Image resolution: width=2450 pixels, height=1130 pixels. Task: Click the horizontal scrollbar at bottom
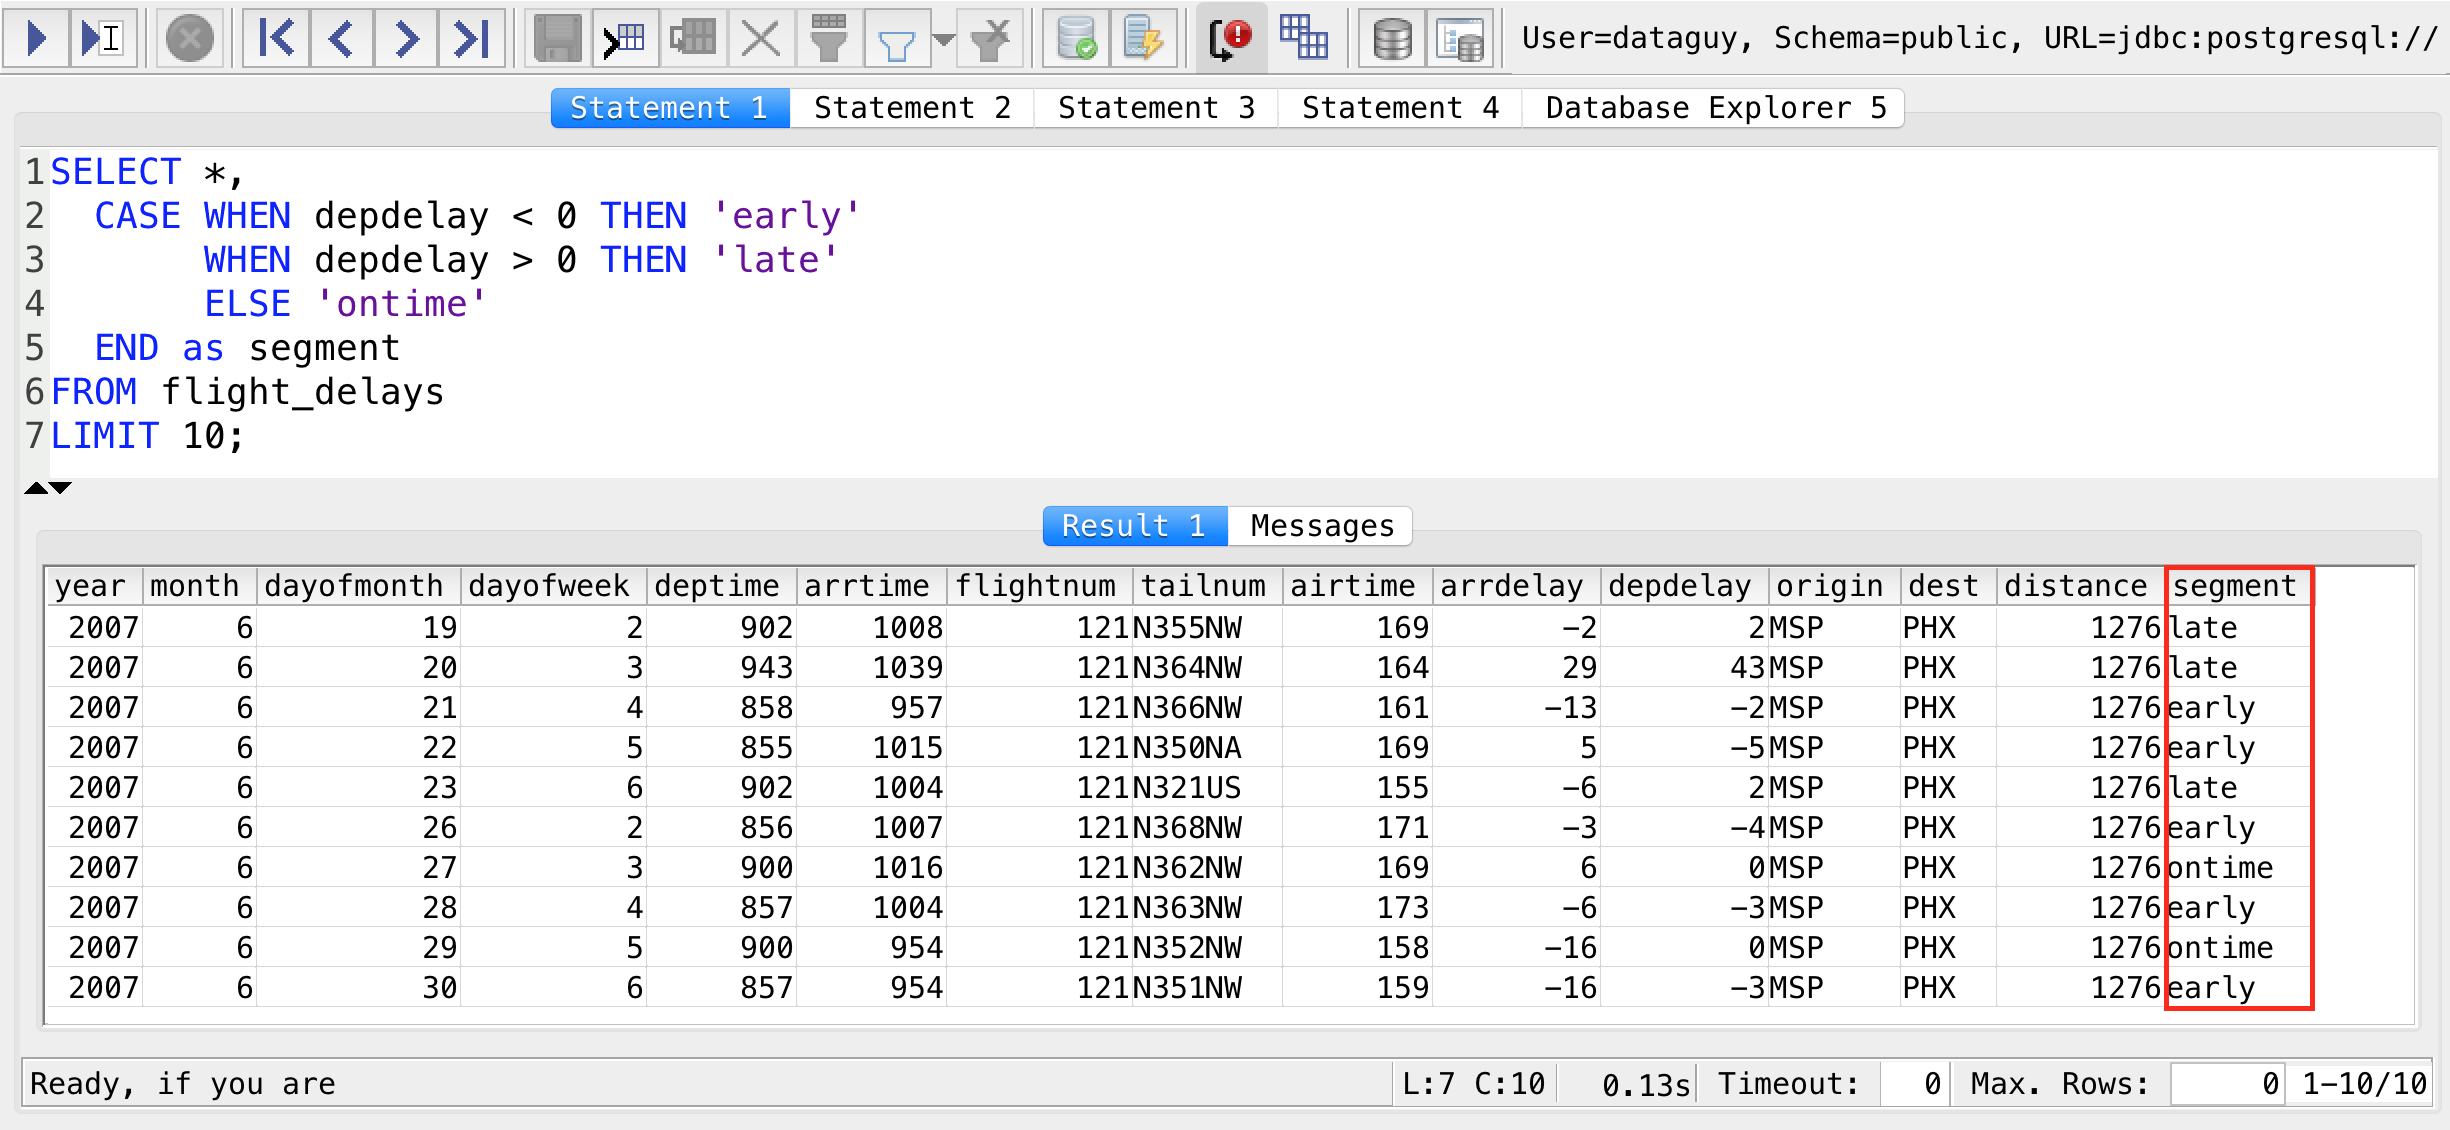coord(1225,1033)
